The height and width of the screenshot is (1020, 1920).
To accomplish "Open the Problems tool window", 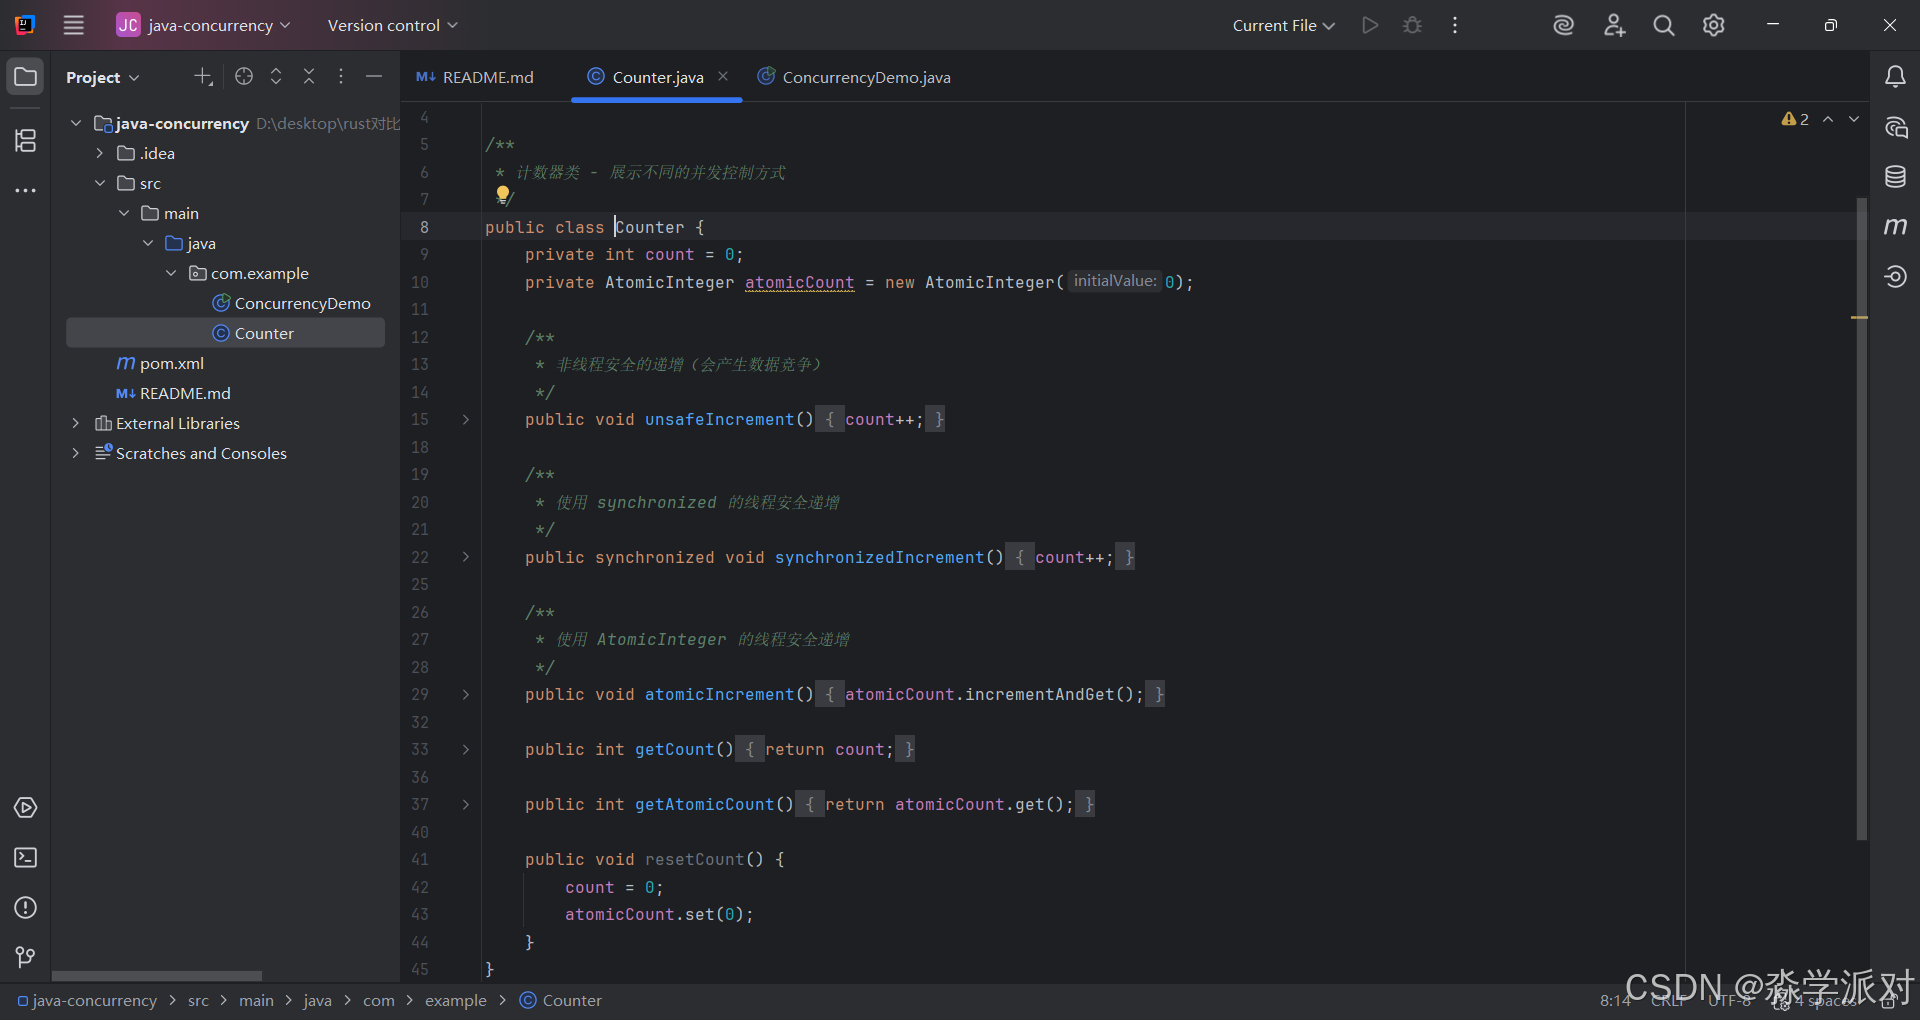I will [x=25, y=908].
